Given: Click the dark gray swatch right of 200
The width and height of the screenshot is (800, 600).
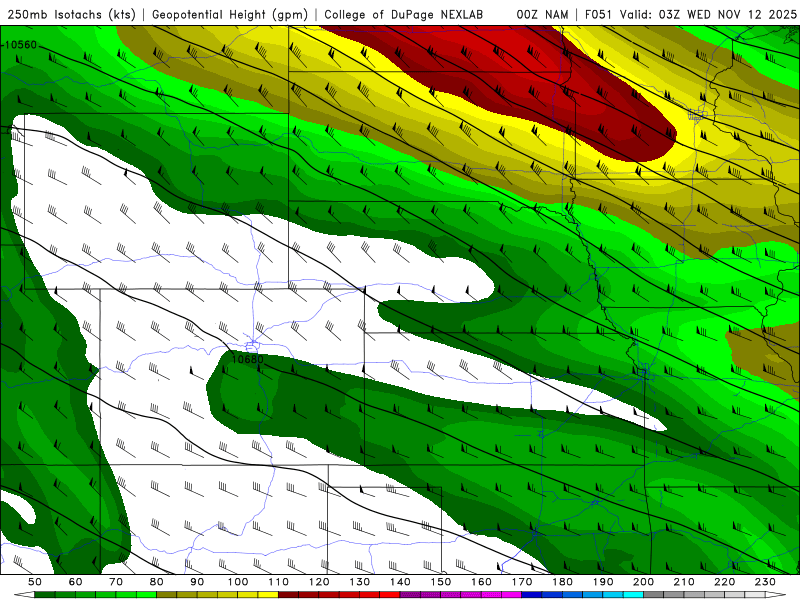Looking at the screenshot, I should click(654, 595).
